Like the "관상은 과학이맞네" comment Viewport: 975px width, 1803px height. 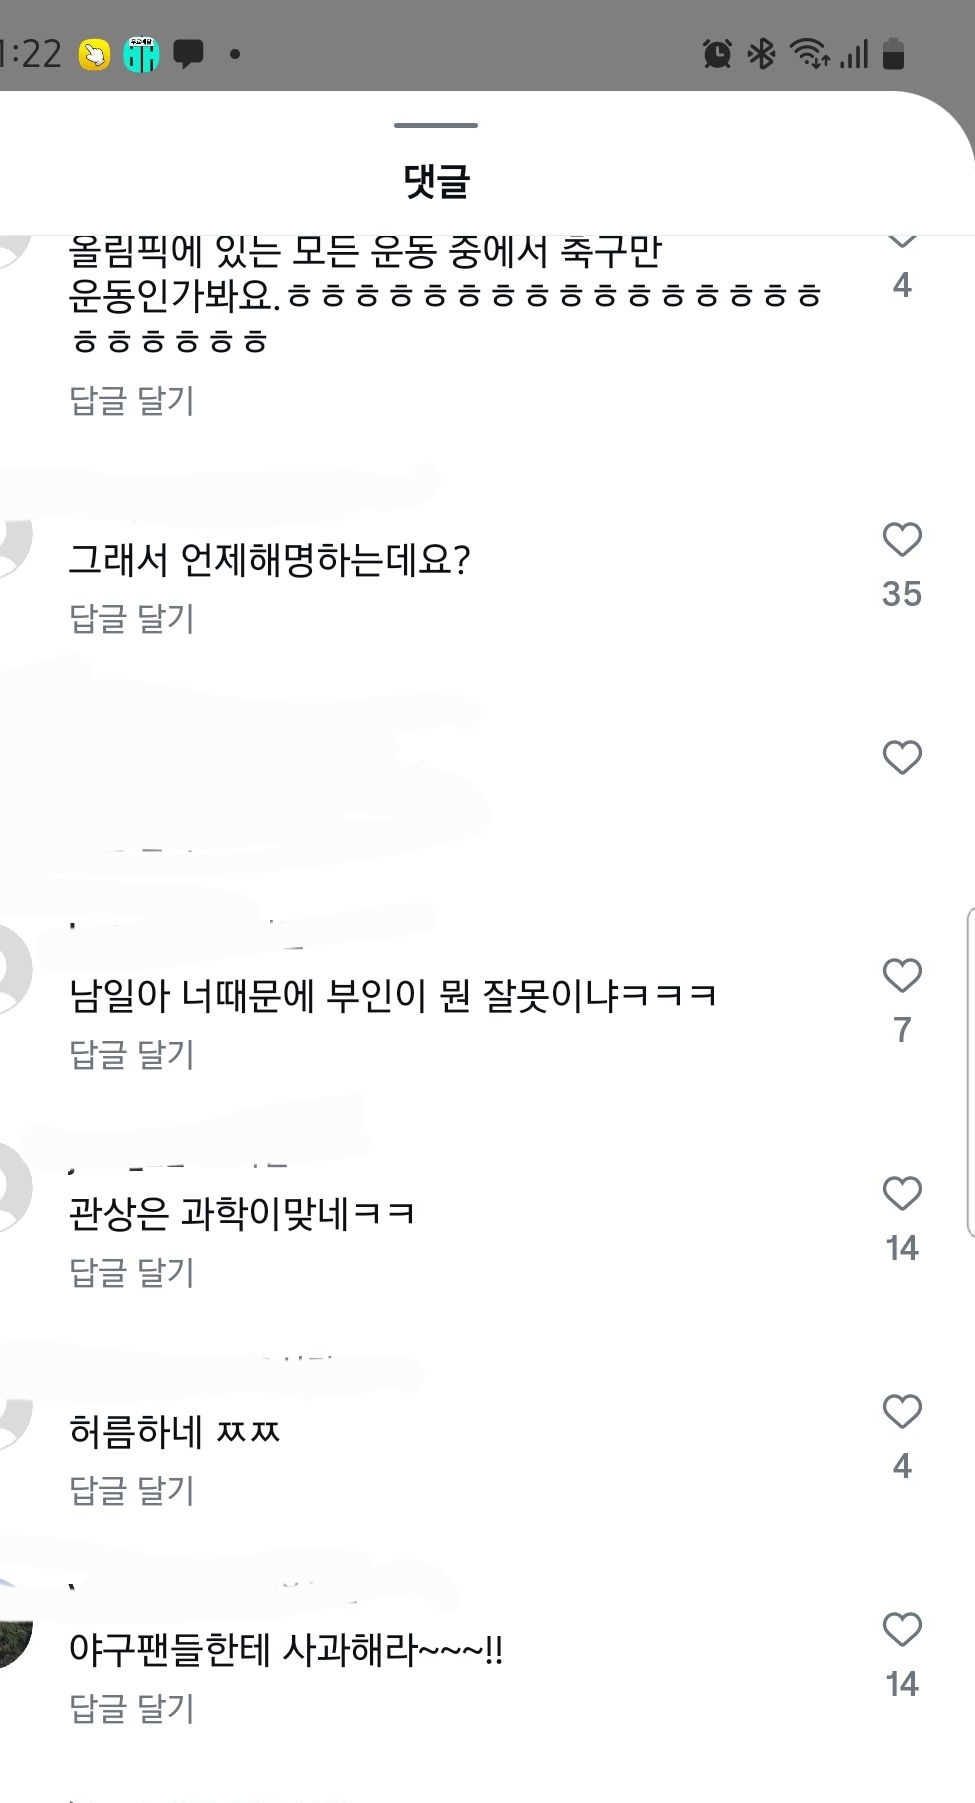tap(903, 1192)
